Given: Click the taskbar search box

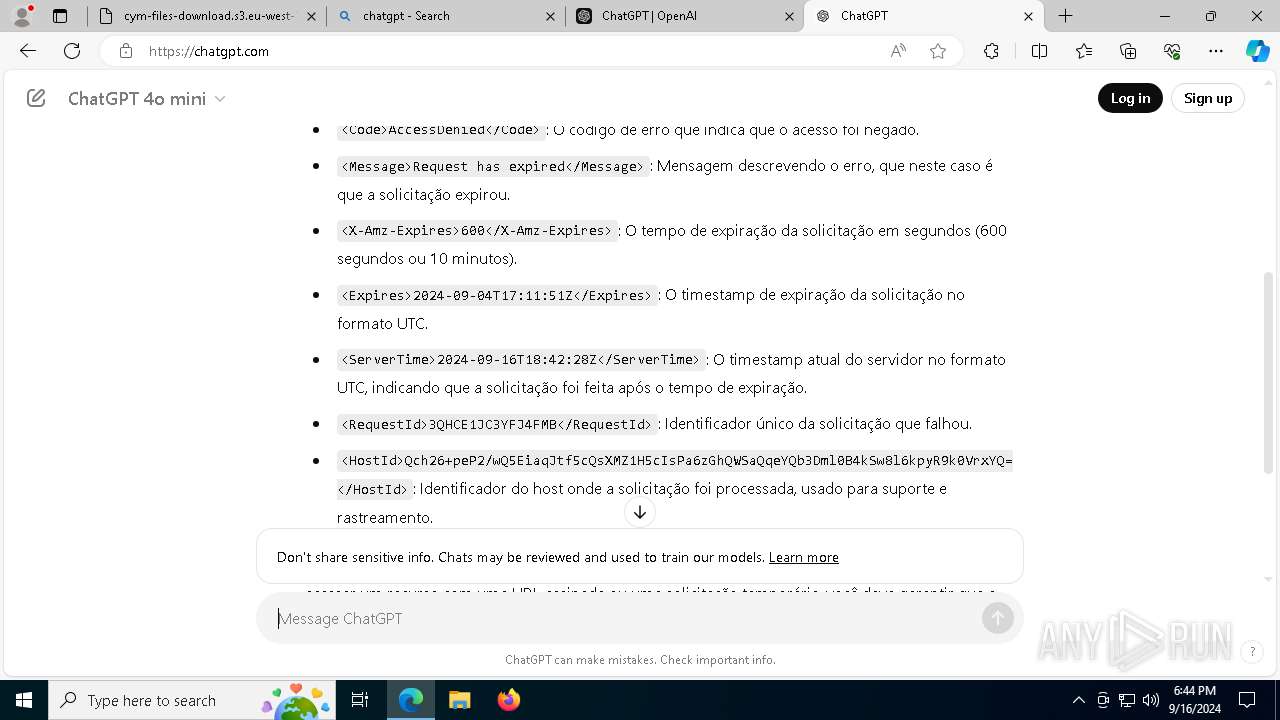Looking at the screenshot, I should [192, 700].
